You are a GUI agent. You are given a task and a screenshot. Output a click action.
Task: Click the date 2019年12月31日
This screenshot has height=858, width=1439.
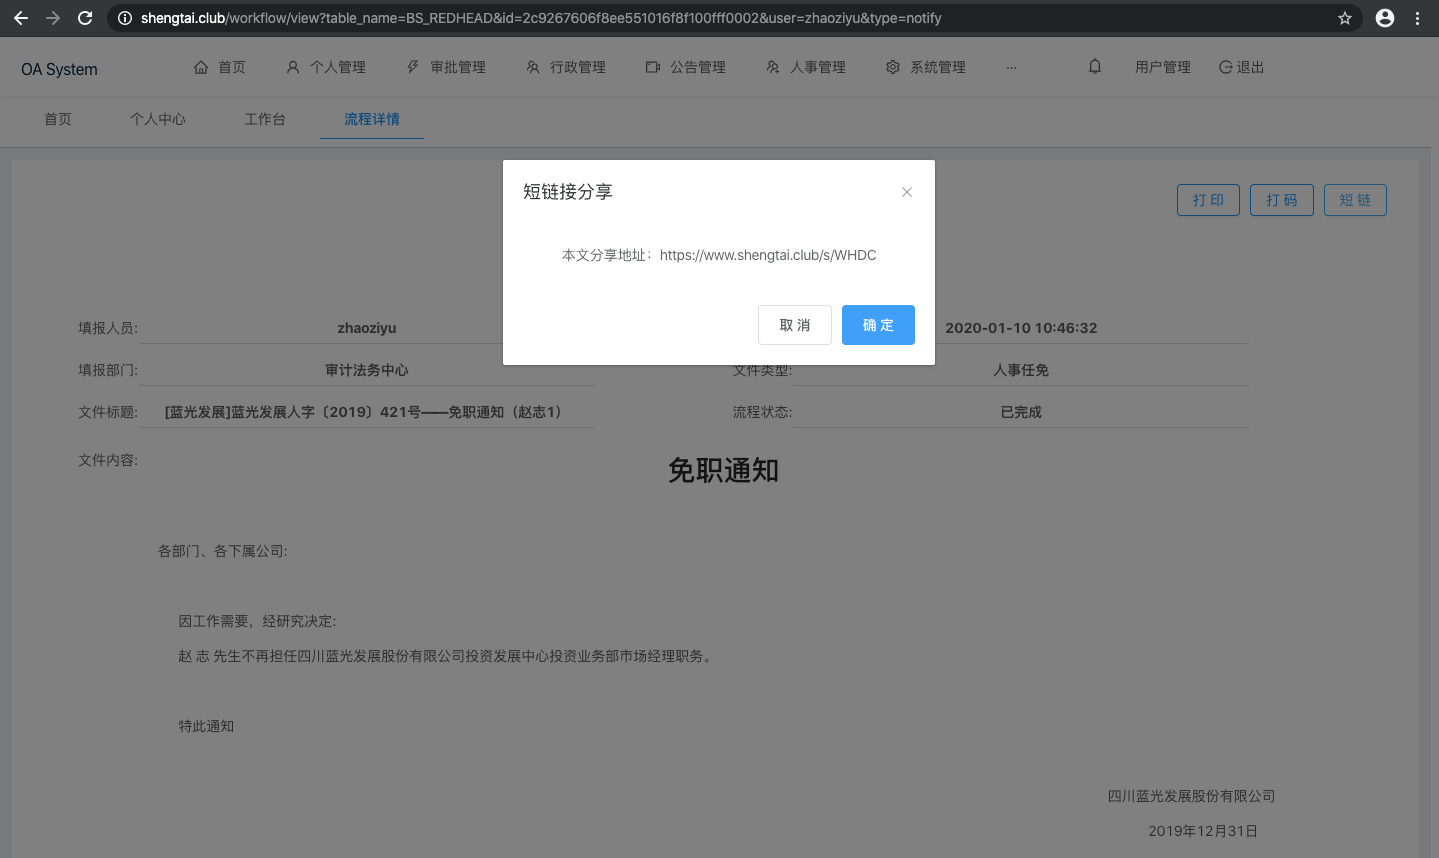(x=1203, y=831)
